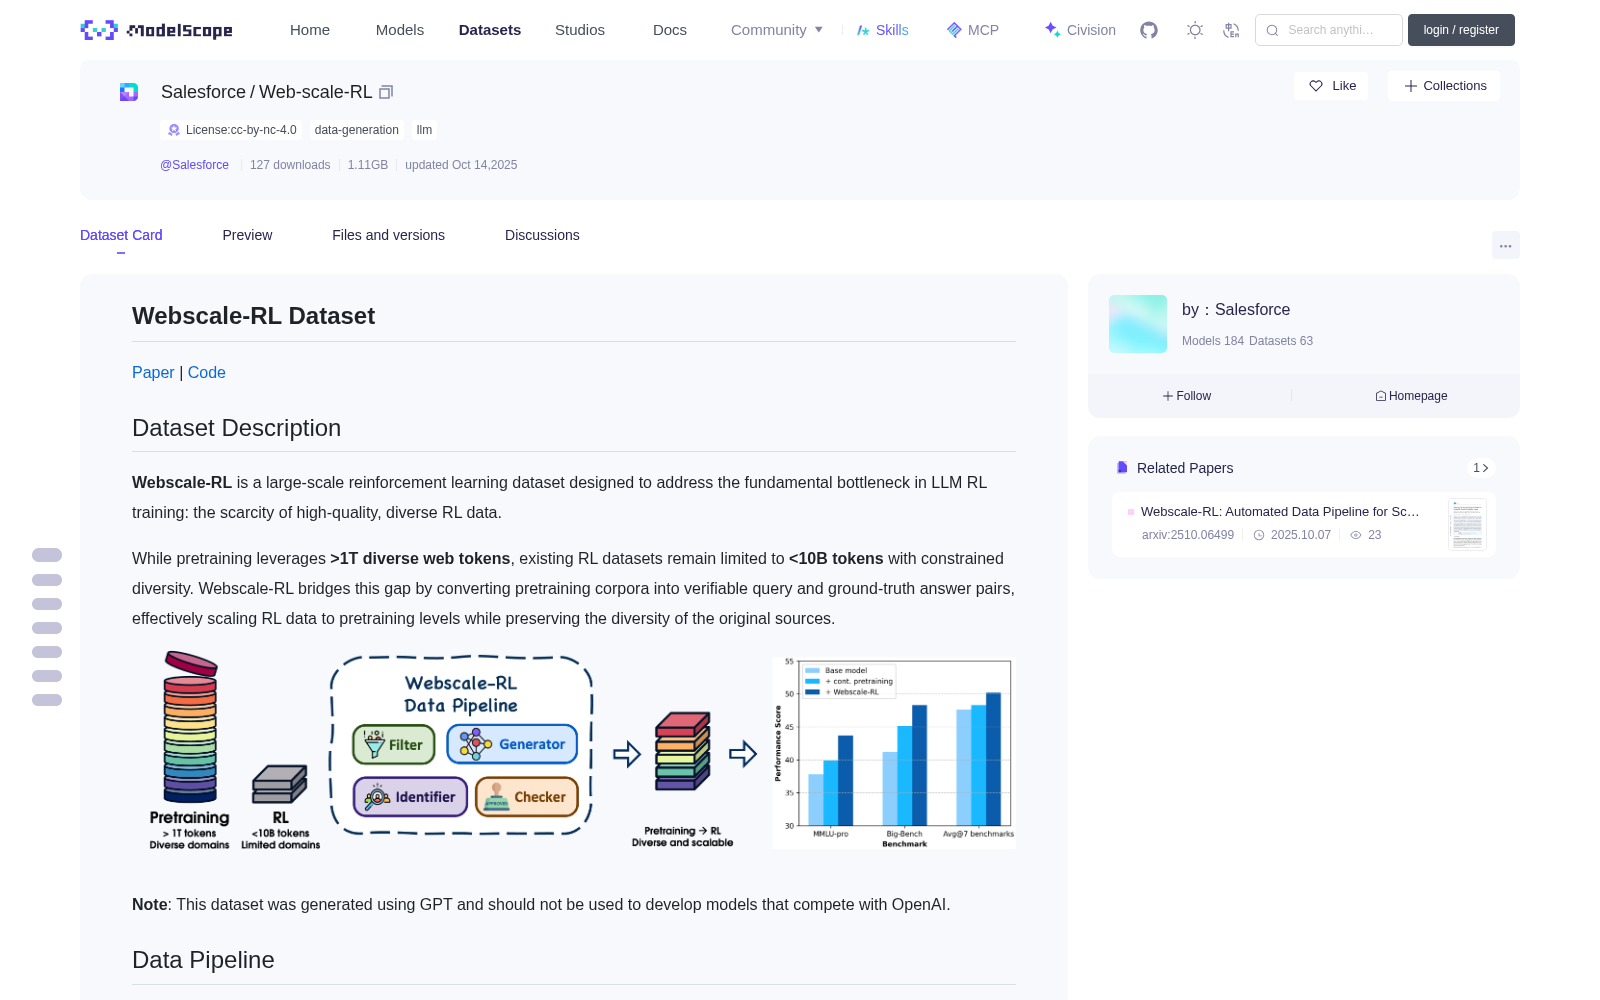Open the Civision nav item
The width and height of the screenshot is (1600, 1000).
coord(1080,30)
